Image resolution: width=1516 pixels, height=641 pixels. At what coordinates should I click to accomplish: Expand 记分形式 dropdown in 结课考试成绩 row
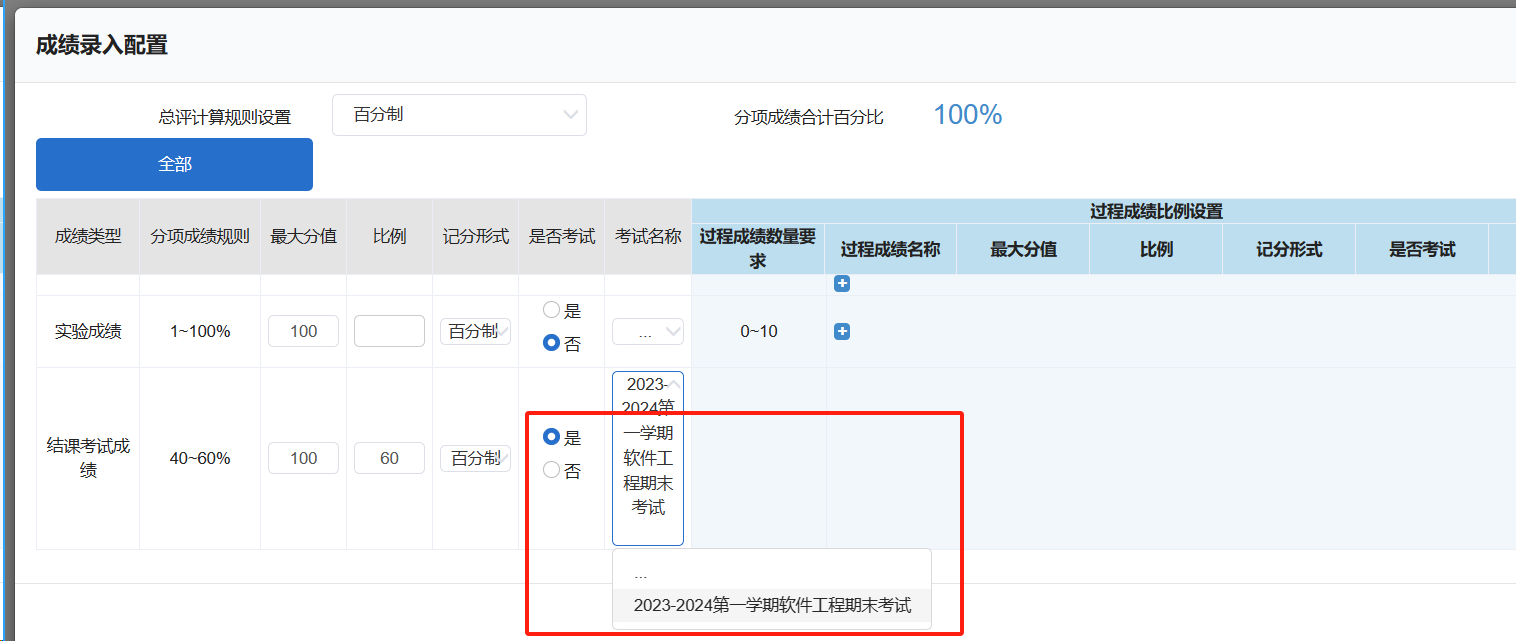pyautogui.click(x=475, y=458)
